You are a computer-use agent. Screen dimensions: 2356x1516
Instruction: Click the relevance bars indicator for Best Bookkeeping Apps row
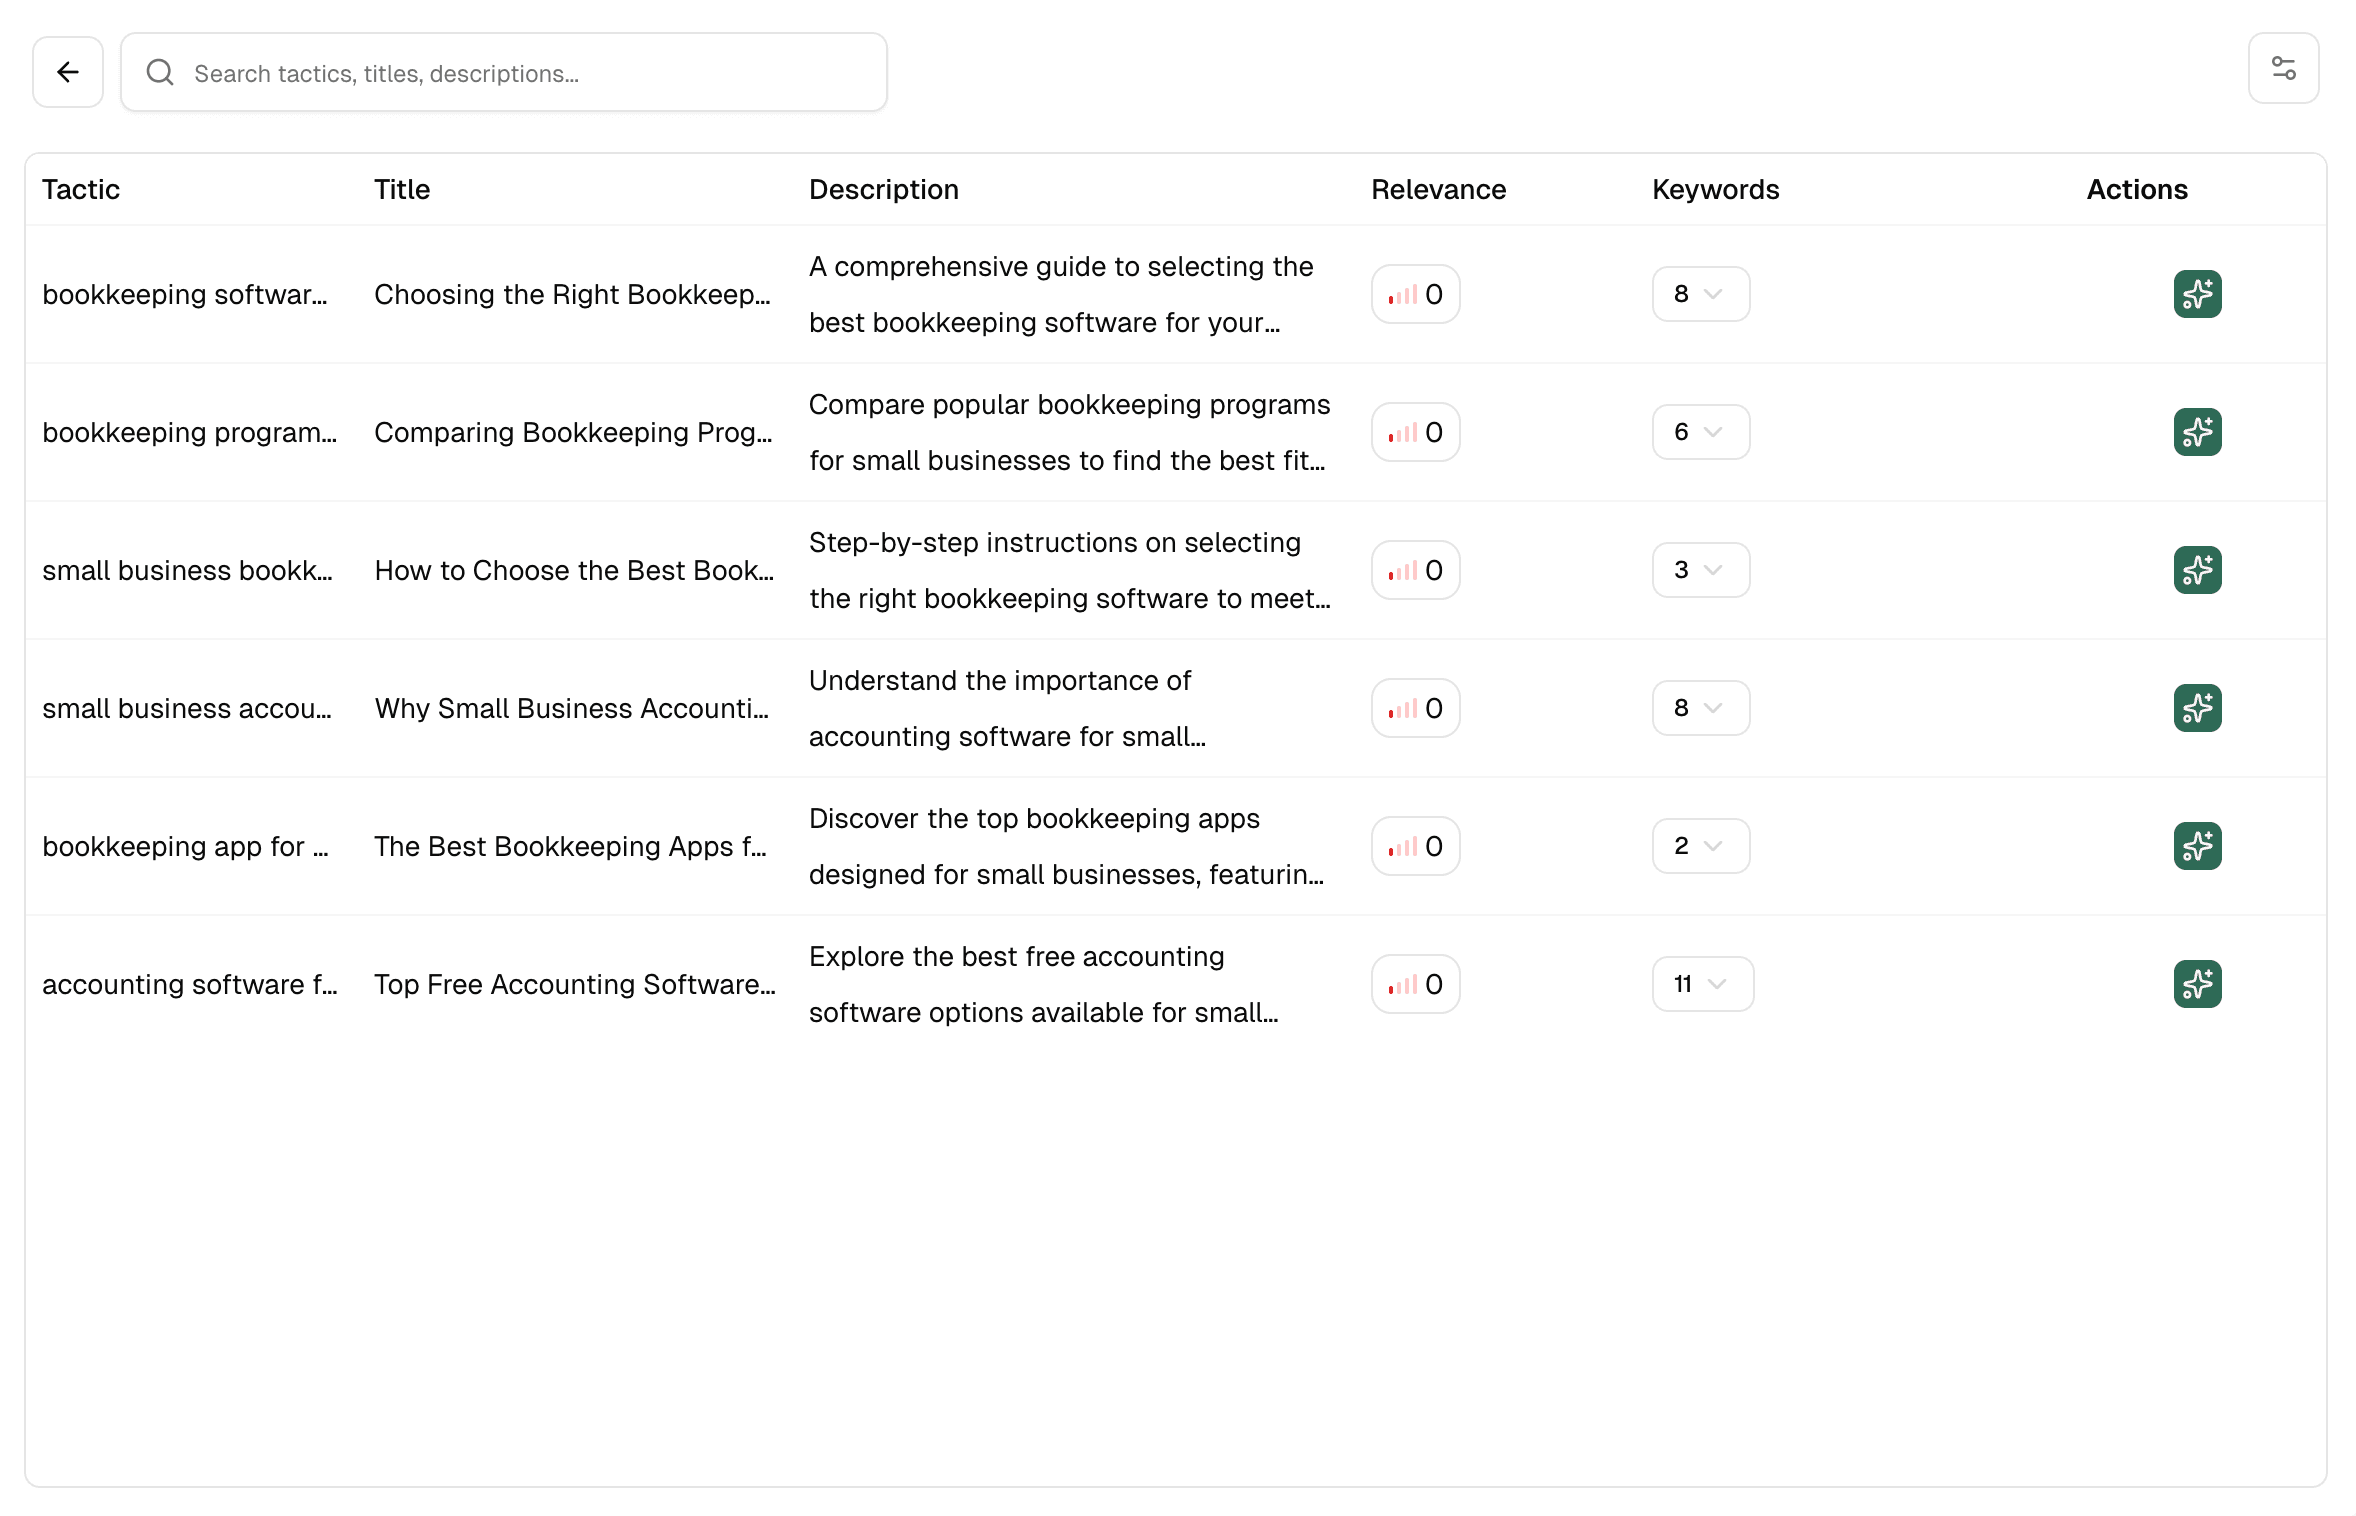[x=1415, y=846]
